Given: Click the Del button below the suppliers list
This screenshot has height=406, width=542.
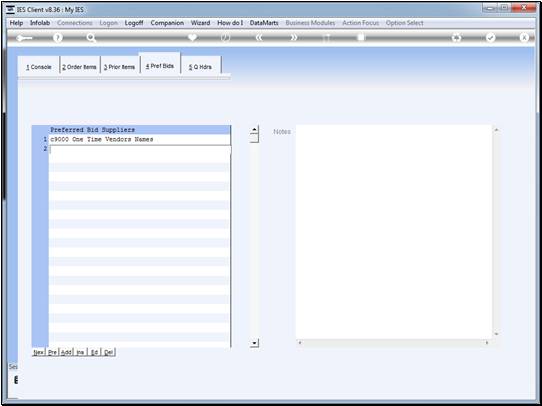Looking at the screenshot, I should pos(108,352).
